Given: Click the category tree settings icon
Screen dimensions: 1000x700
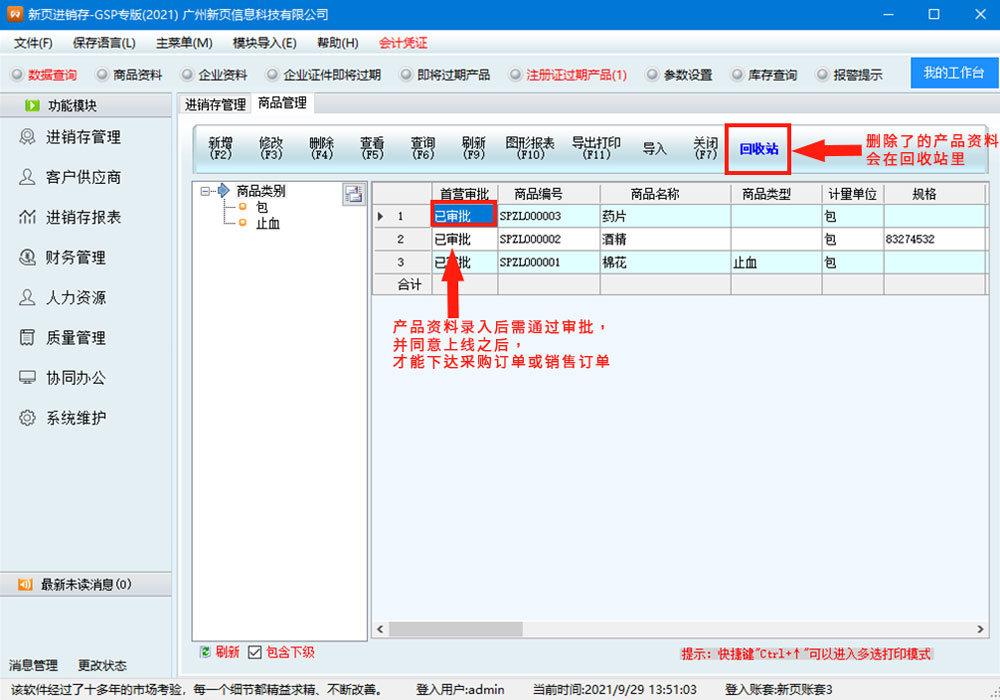Looking at the screenshot, I should pos(353,195).
